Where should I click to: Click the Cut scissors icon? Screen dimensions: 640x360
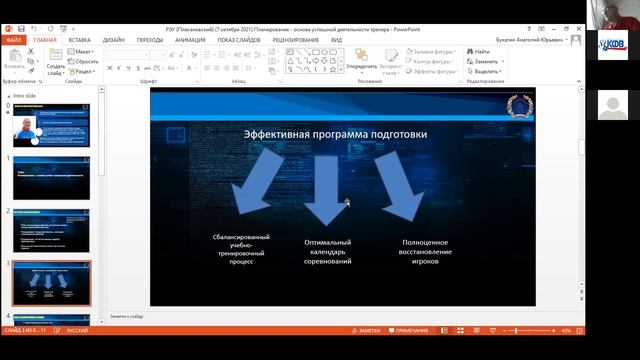[x=31, y=52]
